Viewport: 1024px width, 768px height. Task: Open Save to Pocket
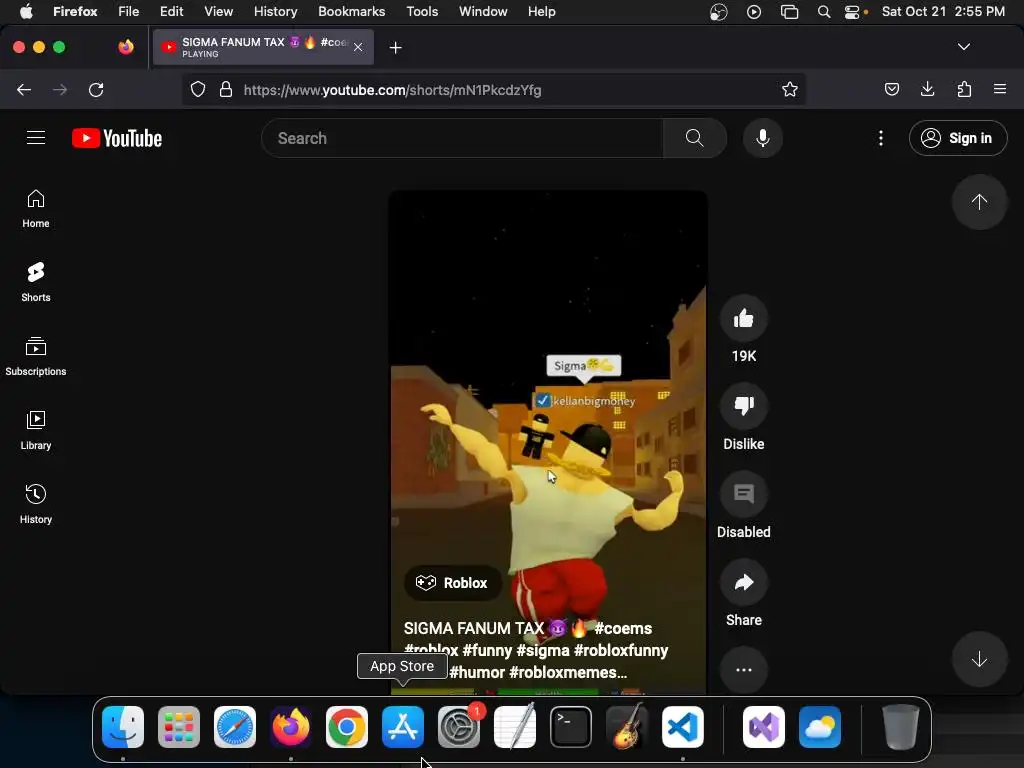click(x=891, y=89)
